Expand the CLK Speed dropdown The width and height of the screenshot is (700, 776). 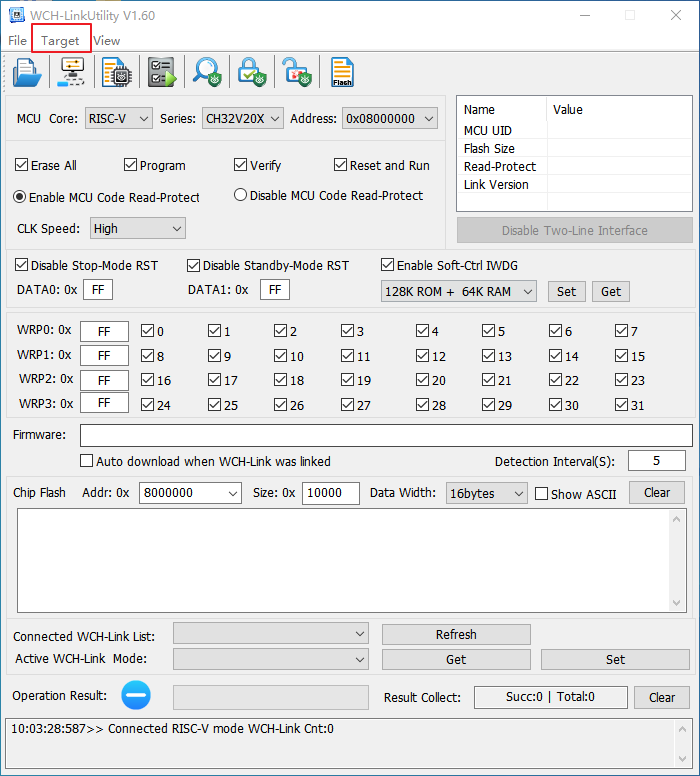pyautogui.click(x=138, y=228)
